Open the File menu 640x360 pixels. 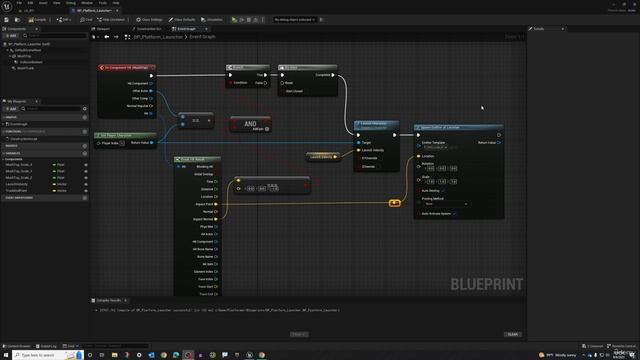coord(19,3)
